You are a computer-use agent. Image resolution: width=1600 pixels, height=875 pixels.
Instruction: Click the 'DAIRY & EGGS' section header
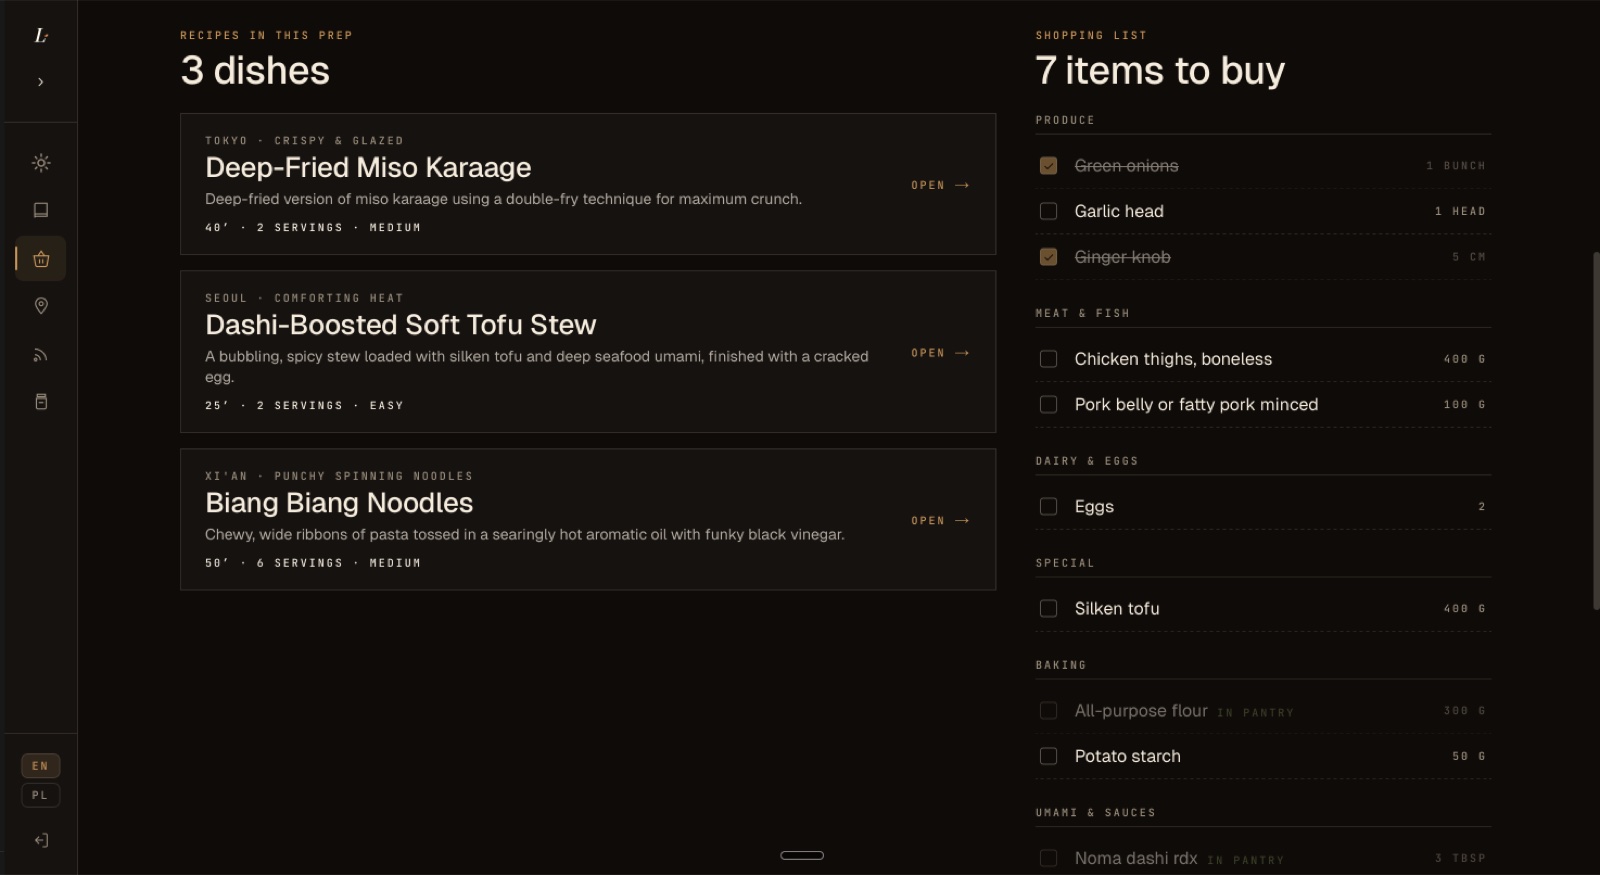pyautogui.click(x=1087, y=461)
